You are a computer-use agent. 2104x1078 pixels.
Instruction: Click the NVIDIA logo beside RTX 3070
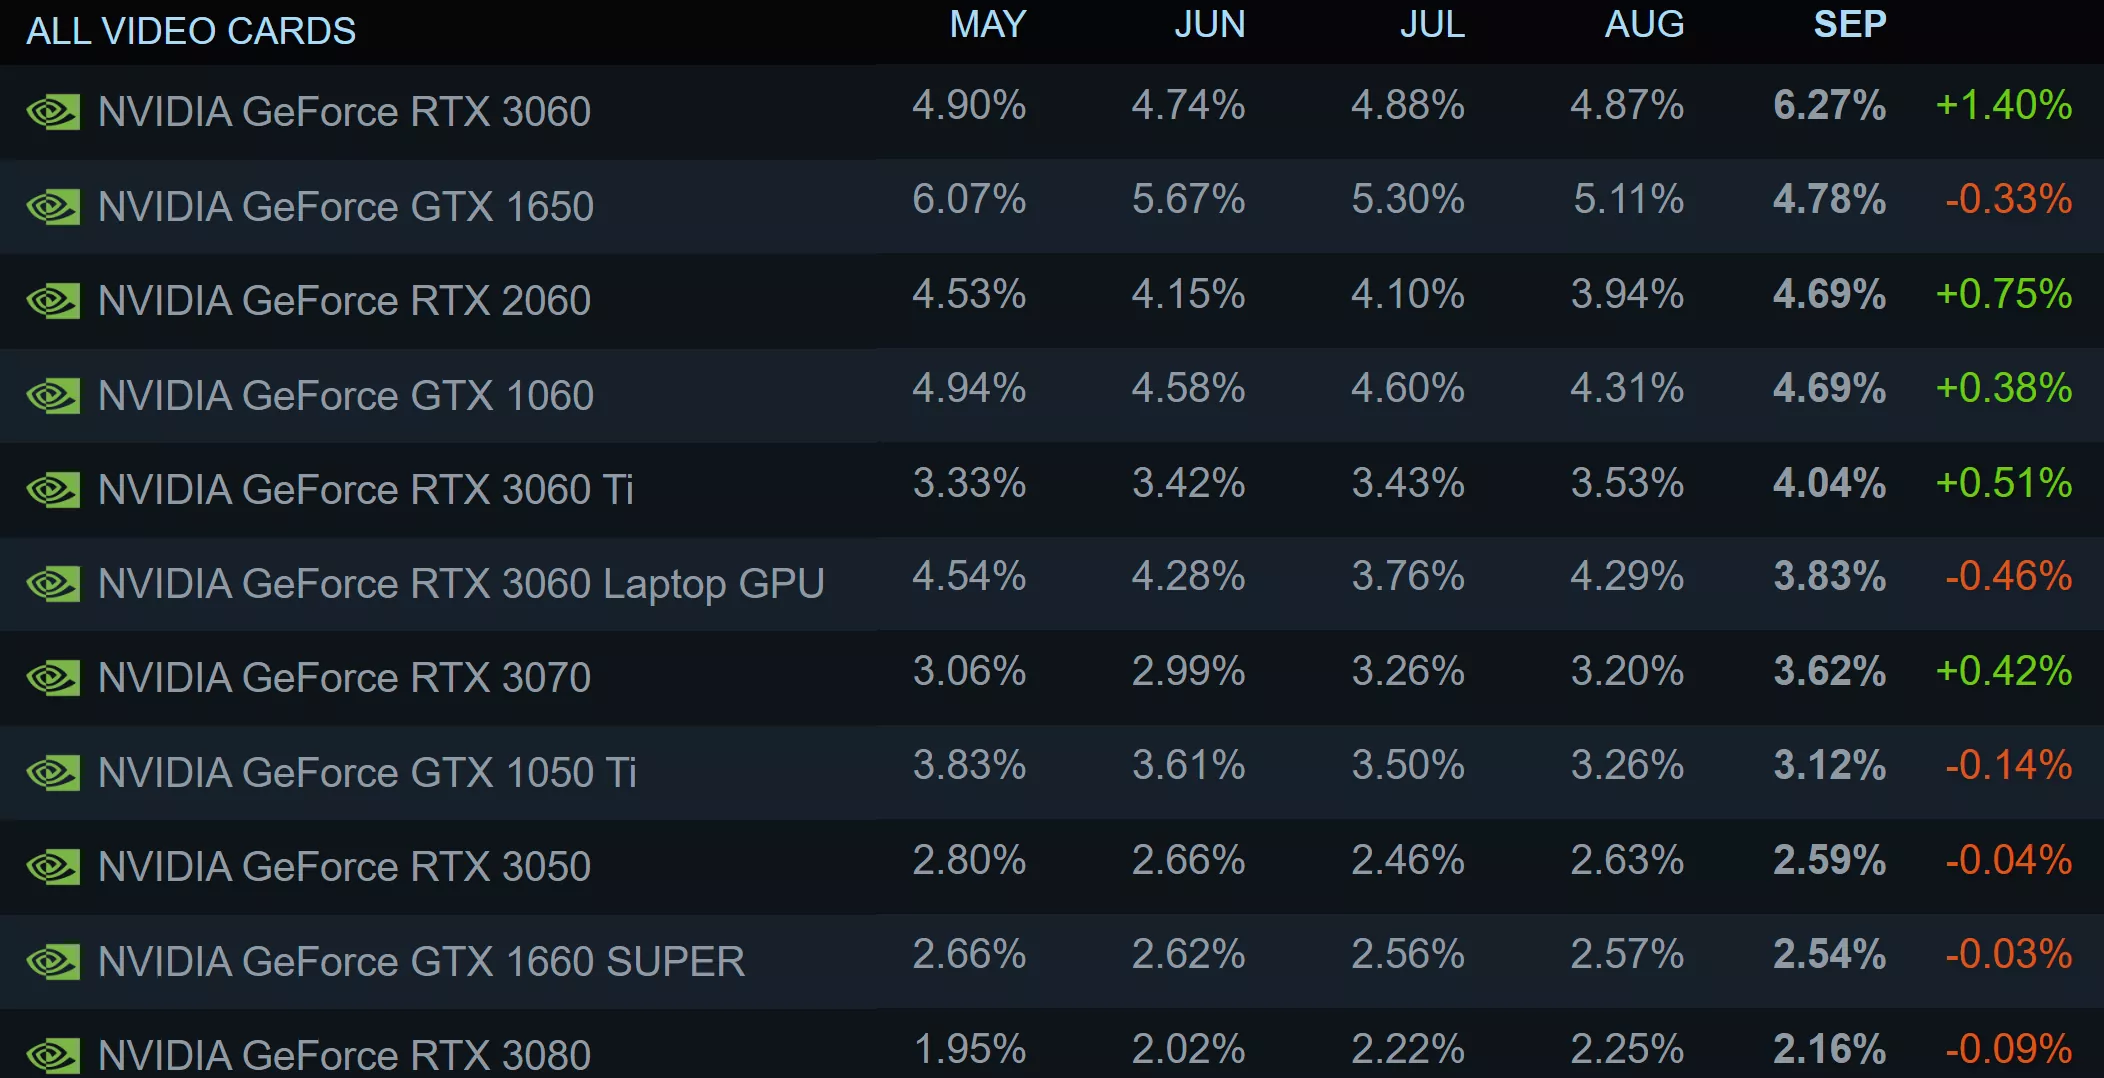pyautogui.click(x=53, y=678)
